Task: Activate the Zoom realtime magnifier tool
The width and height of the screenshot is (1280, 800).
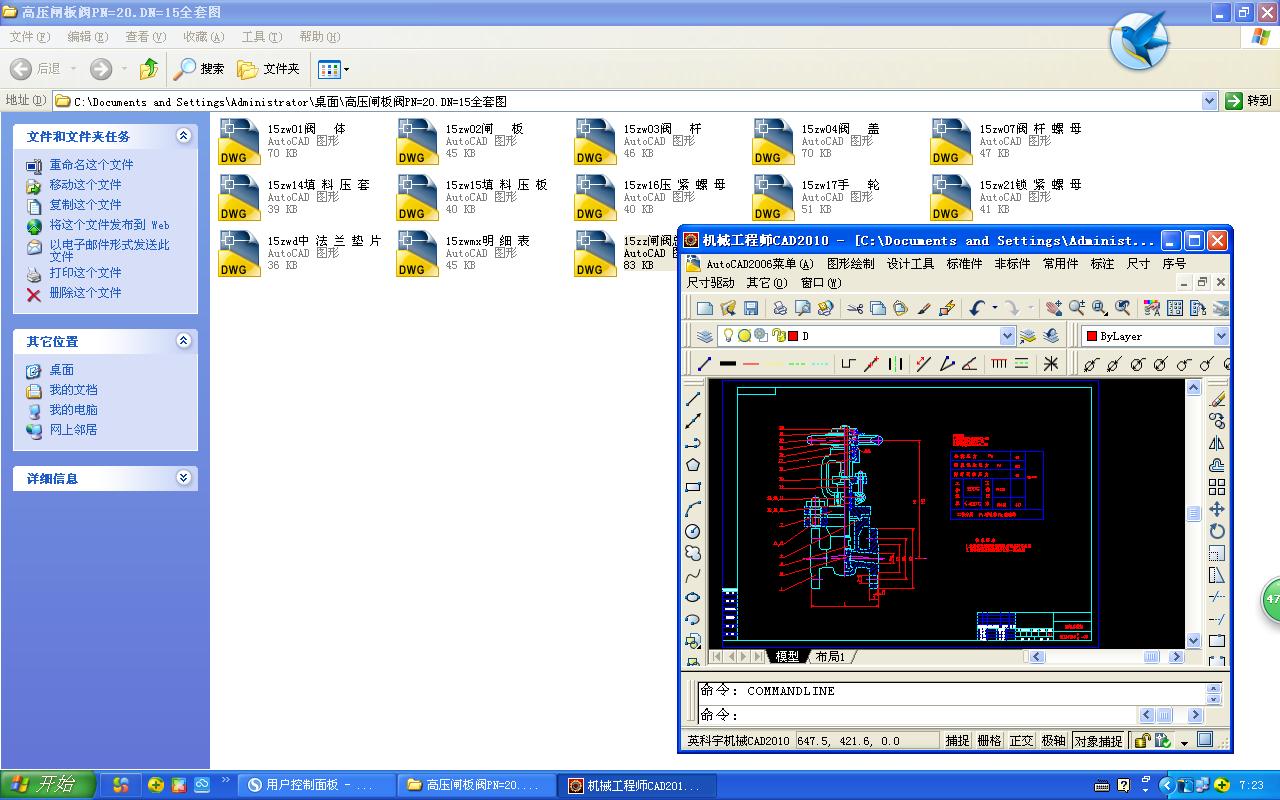Action: pyautogui.click(x=1076, y=309)
